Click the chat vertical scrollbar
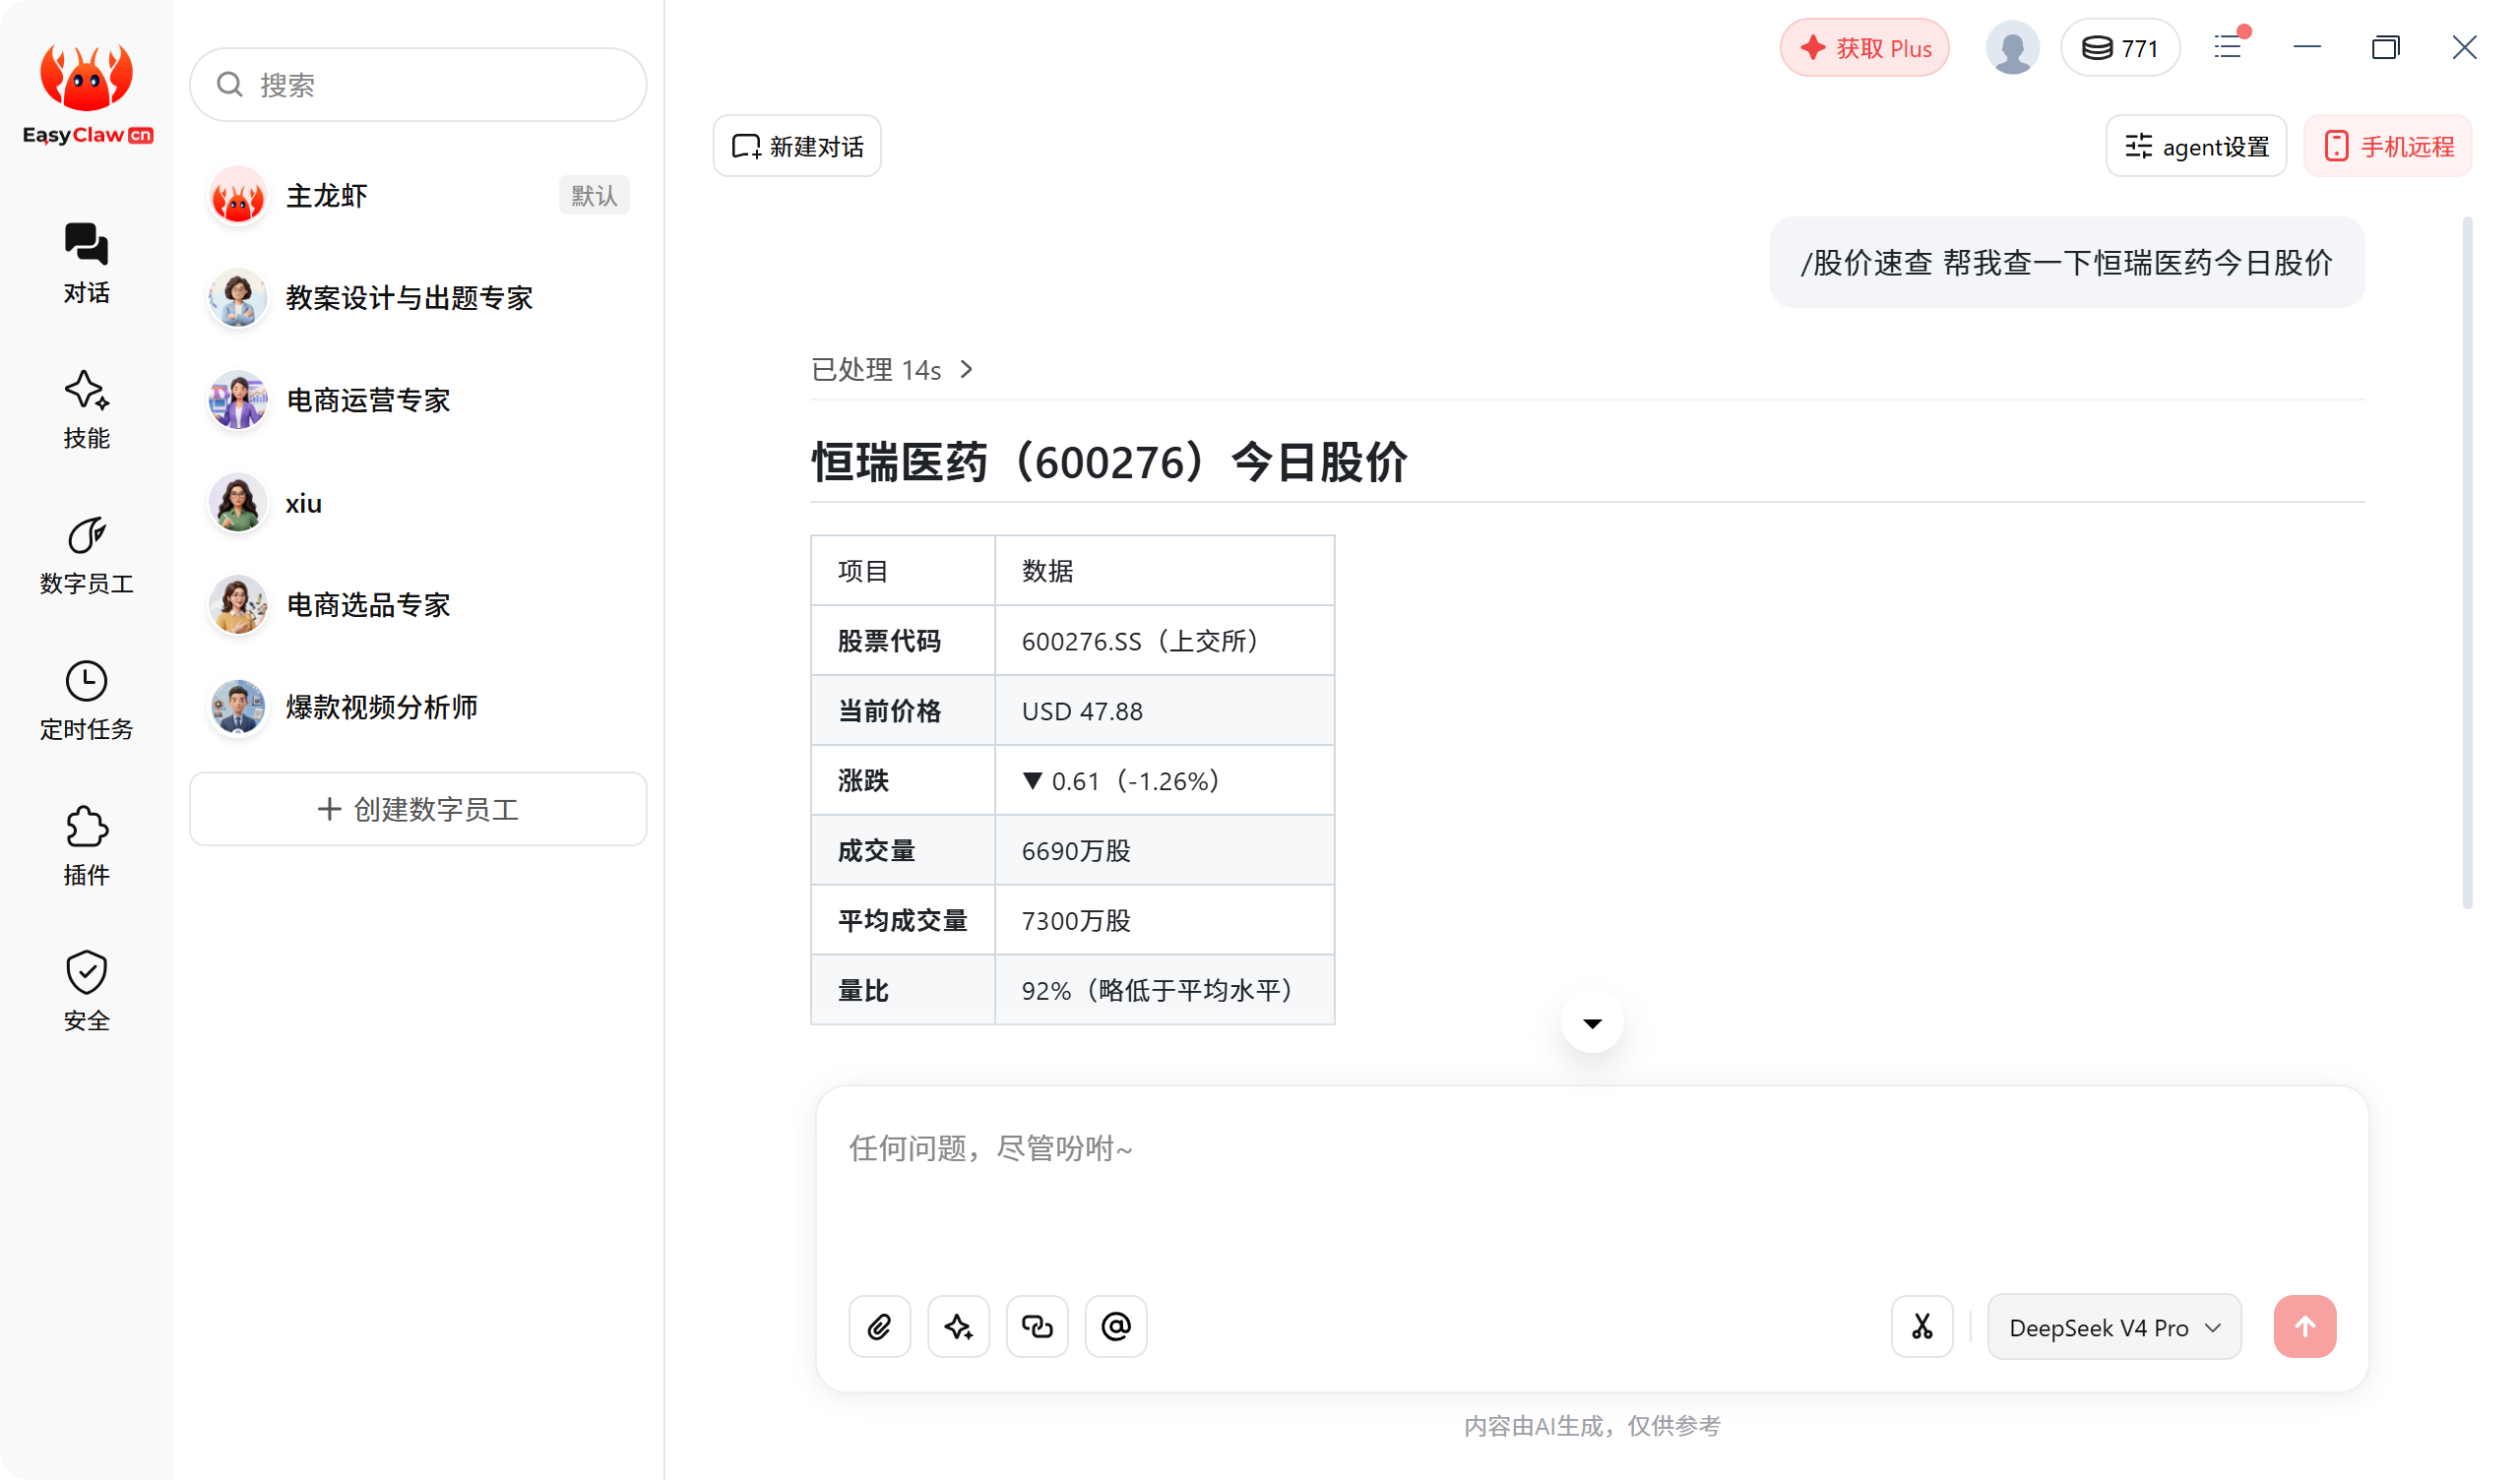Viewport: 2520px width, 1480px height. point(2467,562)
